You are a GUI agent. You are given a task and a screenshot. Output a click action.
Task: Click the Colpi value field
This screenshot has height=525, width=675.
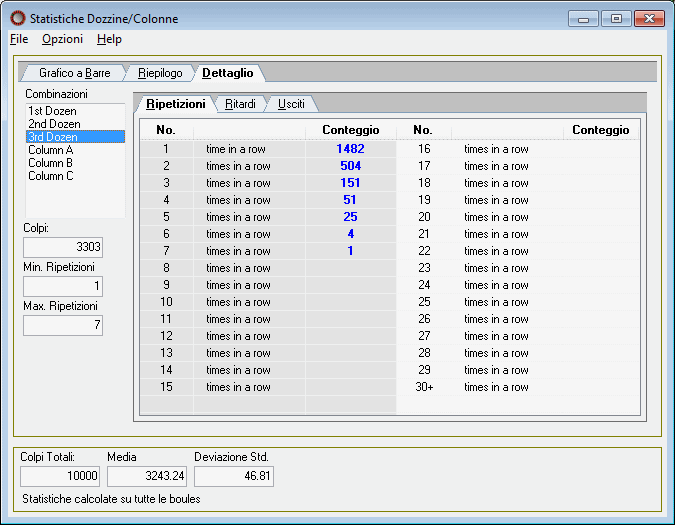pos(63,247)
